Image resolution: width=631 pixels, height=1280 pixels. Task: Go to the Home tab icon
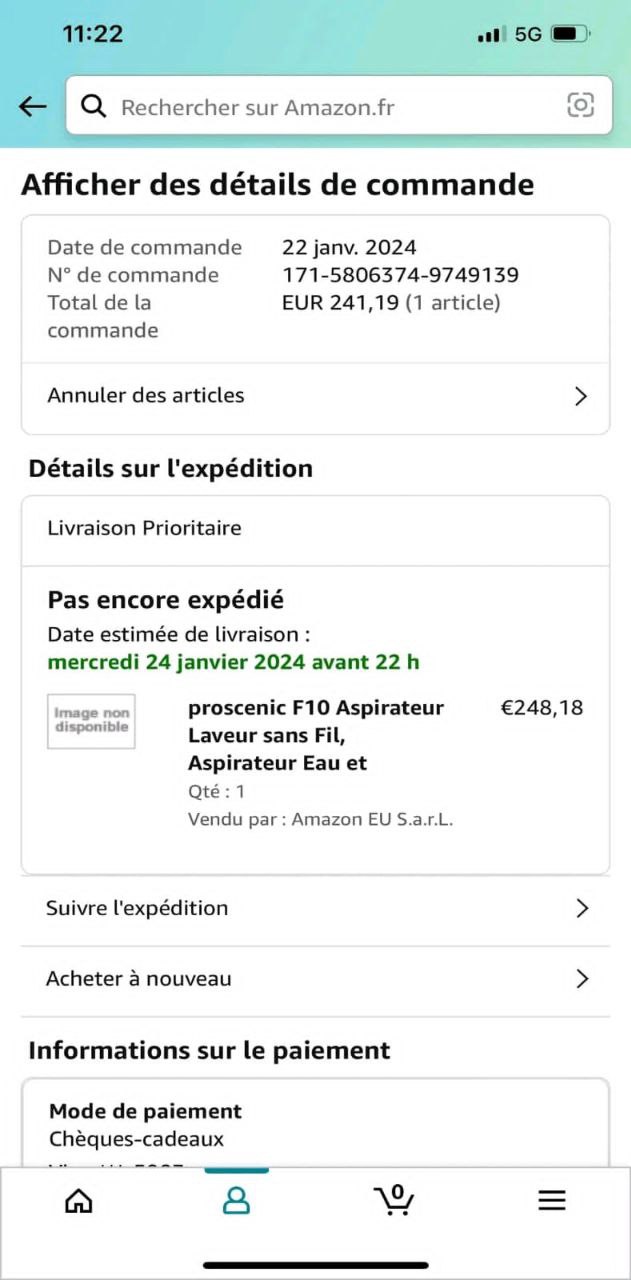[78, 1200]
